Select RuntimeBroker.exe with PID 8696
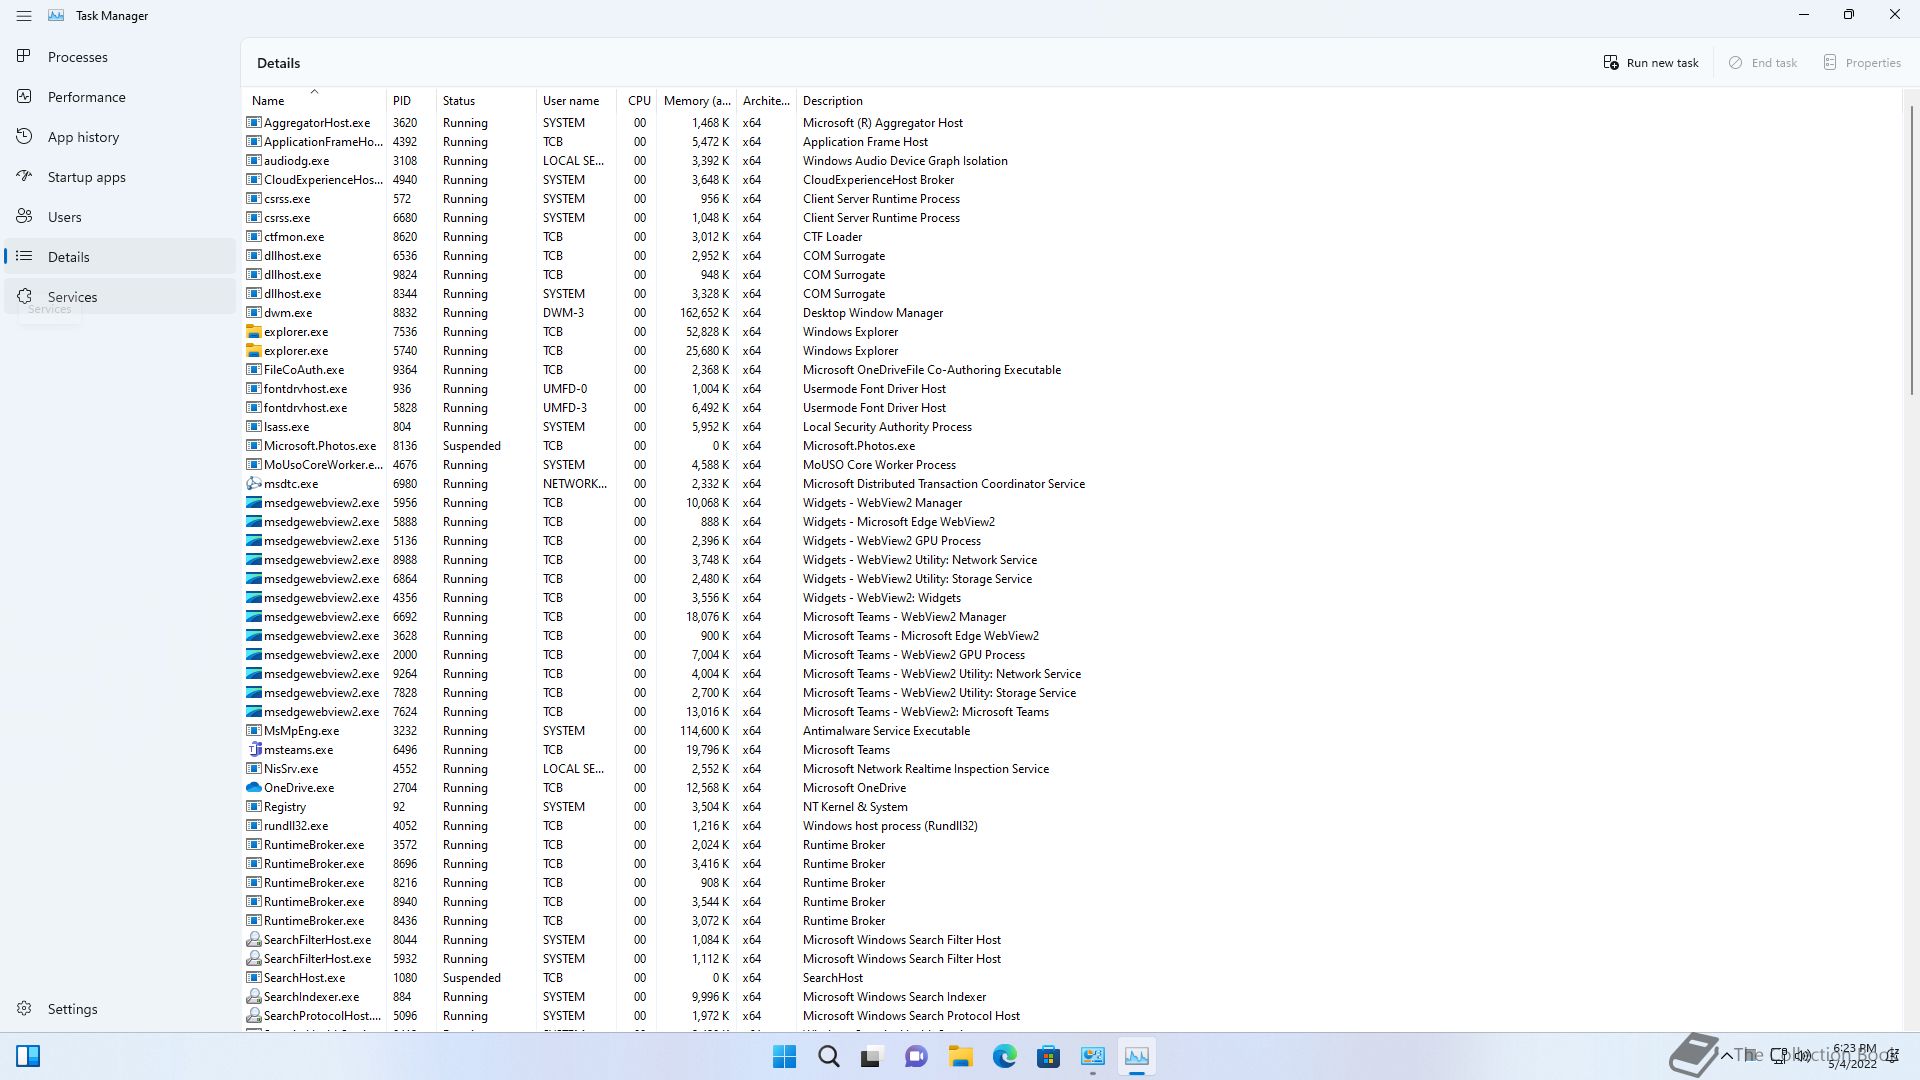 coord(1072,864)
